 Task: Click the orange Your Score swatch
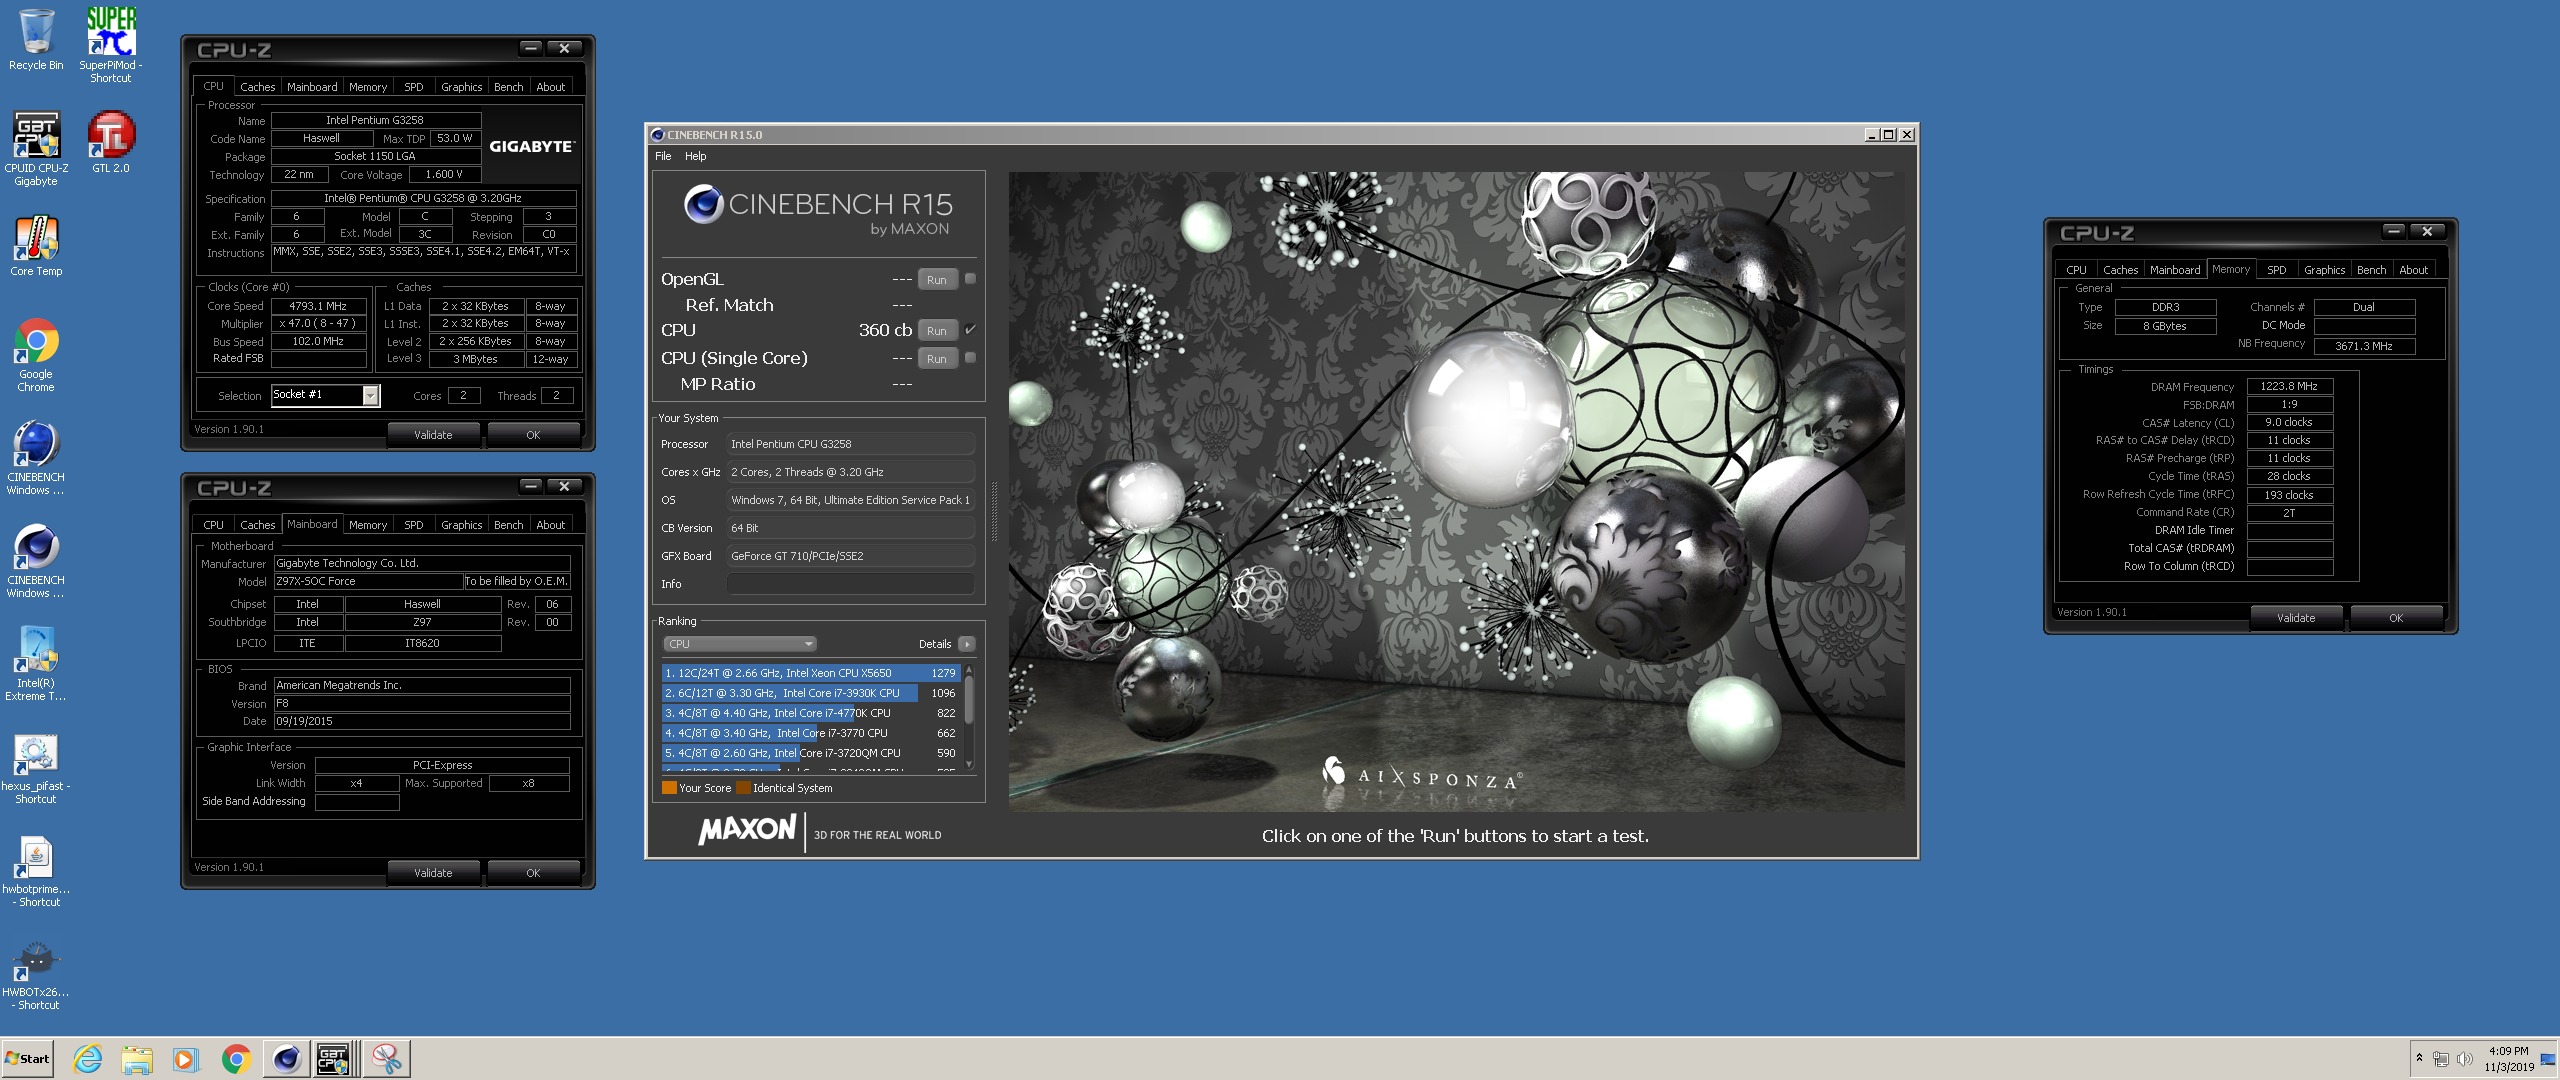[669, 788]
